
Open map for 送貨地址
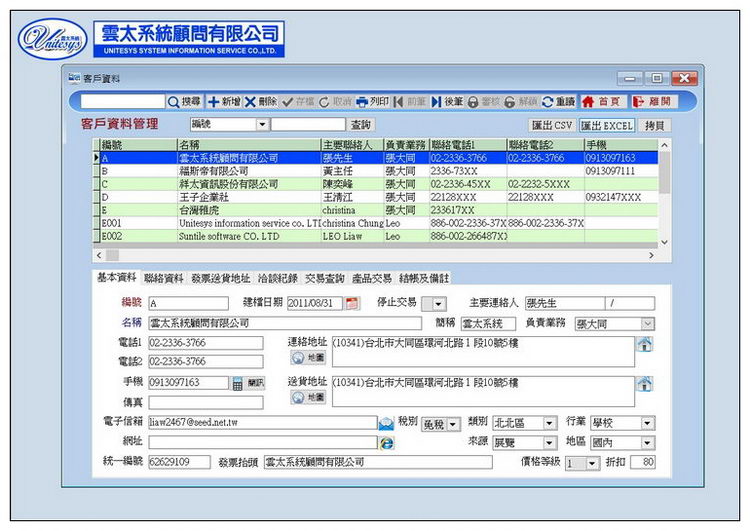(x=308, y=397)
